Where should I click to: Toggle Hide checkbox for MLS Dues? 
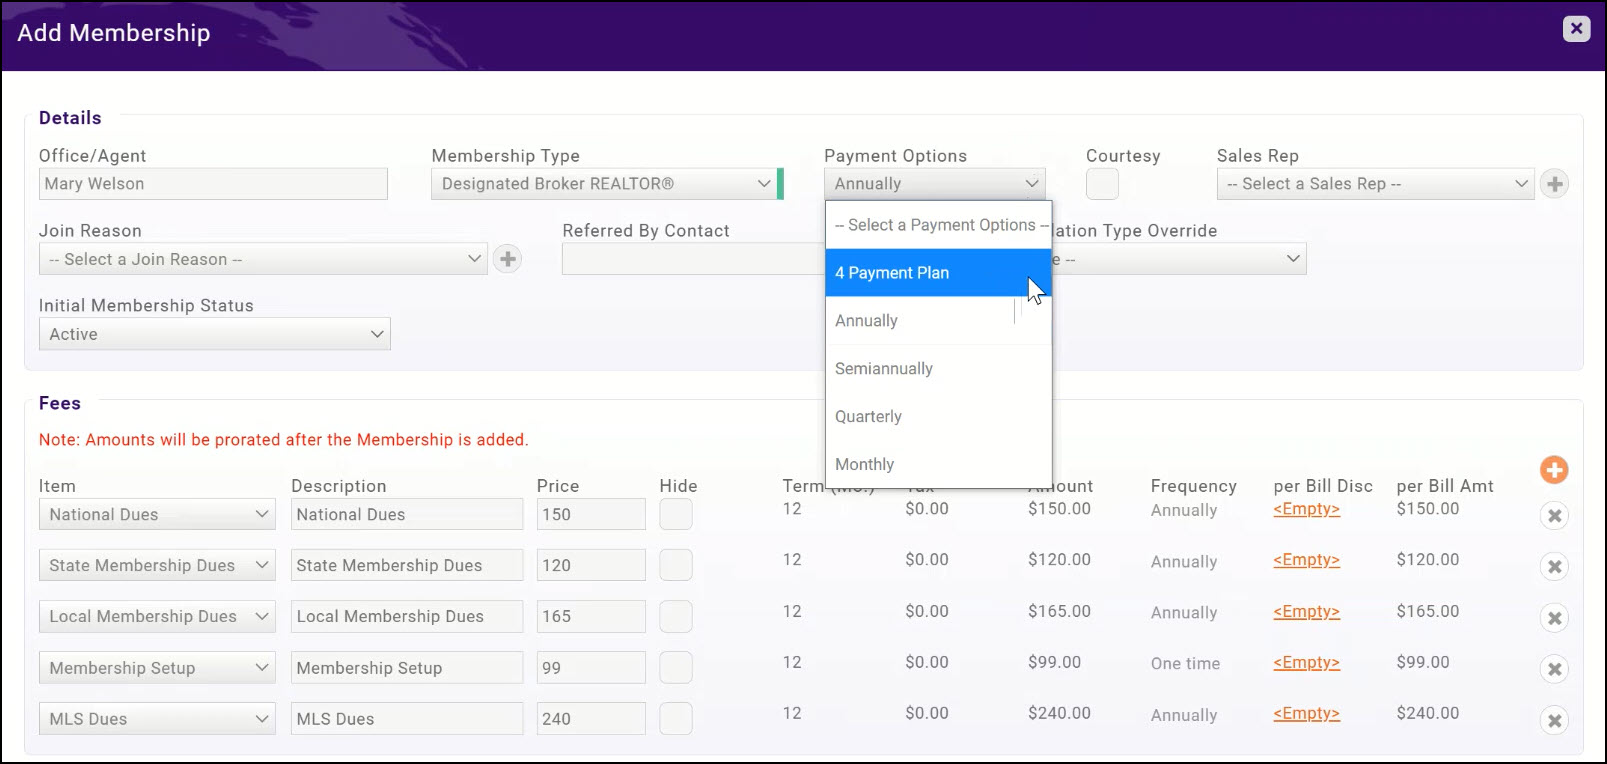click(x=676, y=718)
